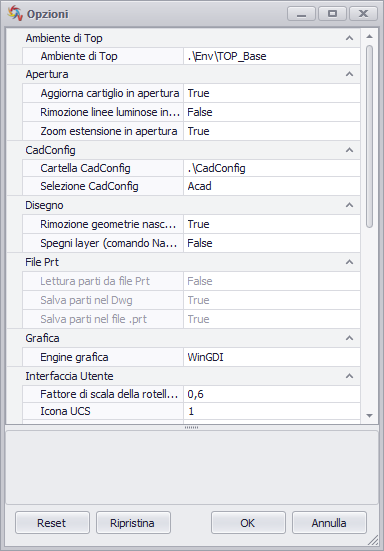Edit the Ambiente di Top path field

pyautogui.click(x=272, y=56)
